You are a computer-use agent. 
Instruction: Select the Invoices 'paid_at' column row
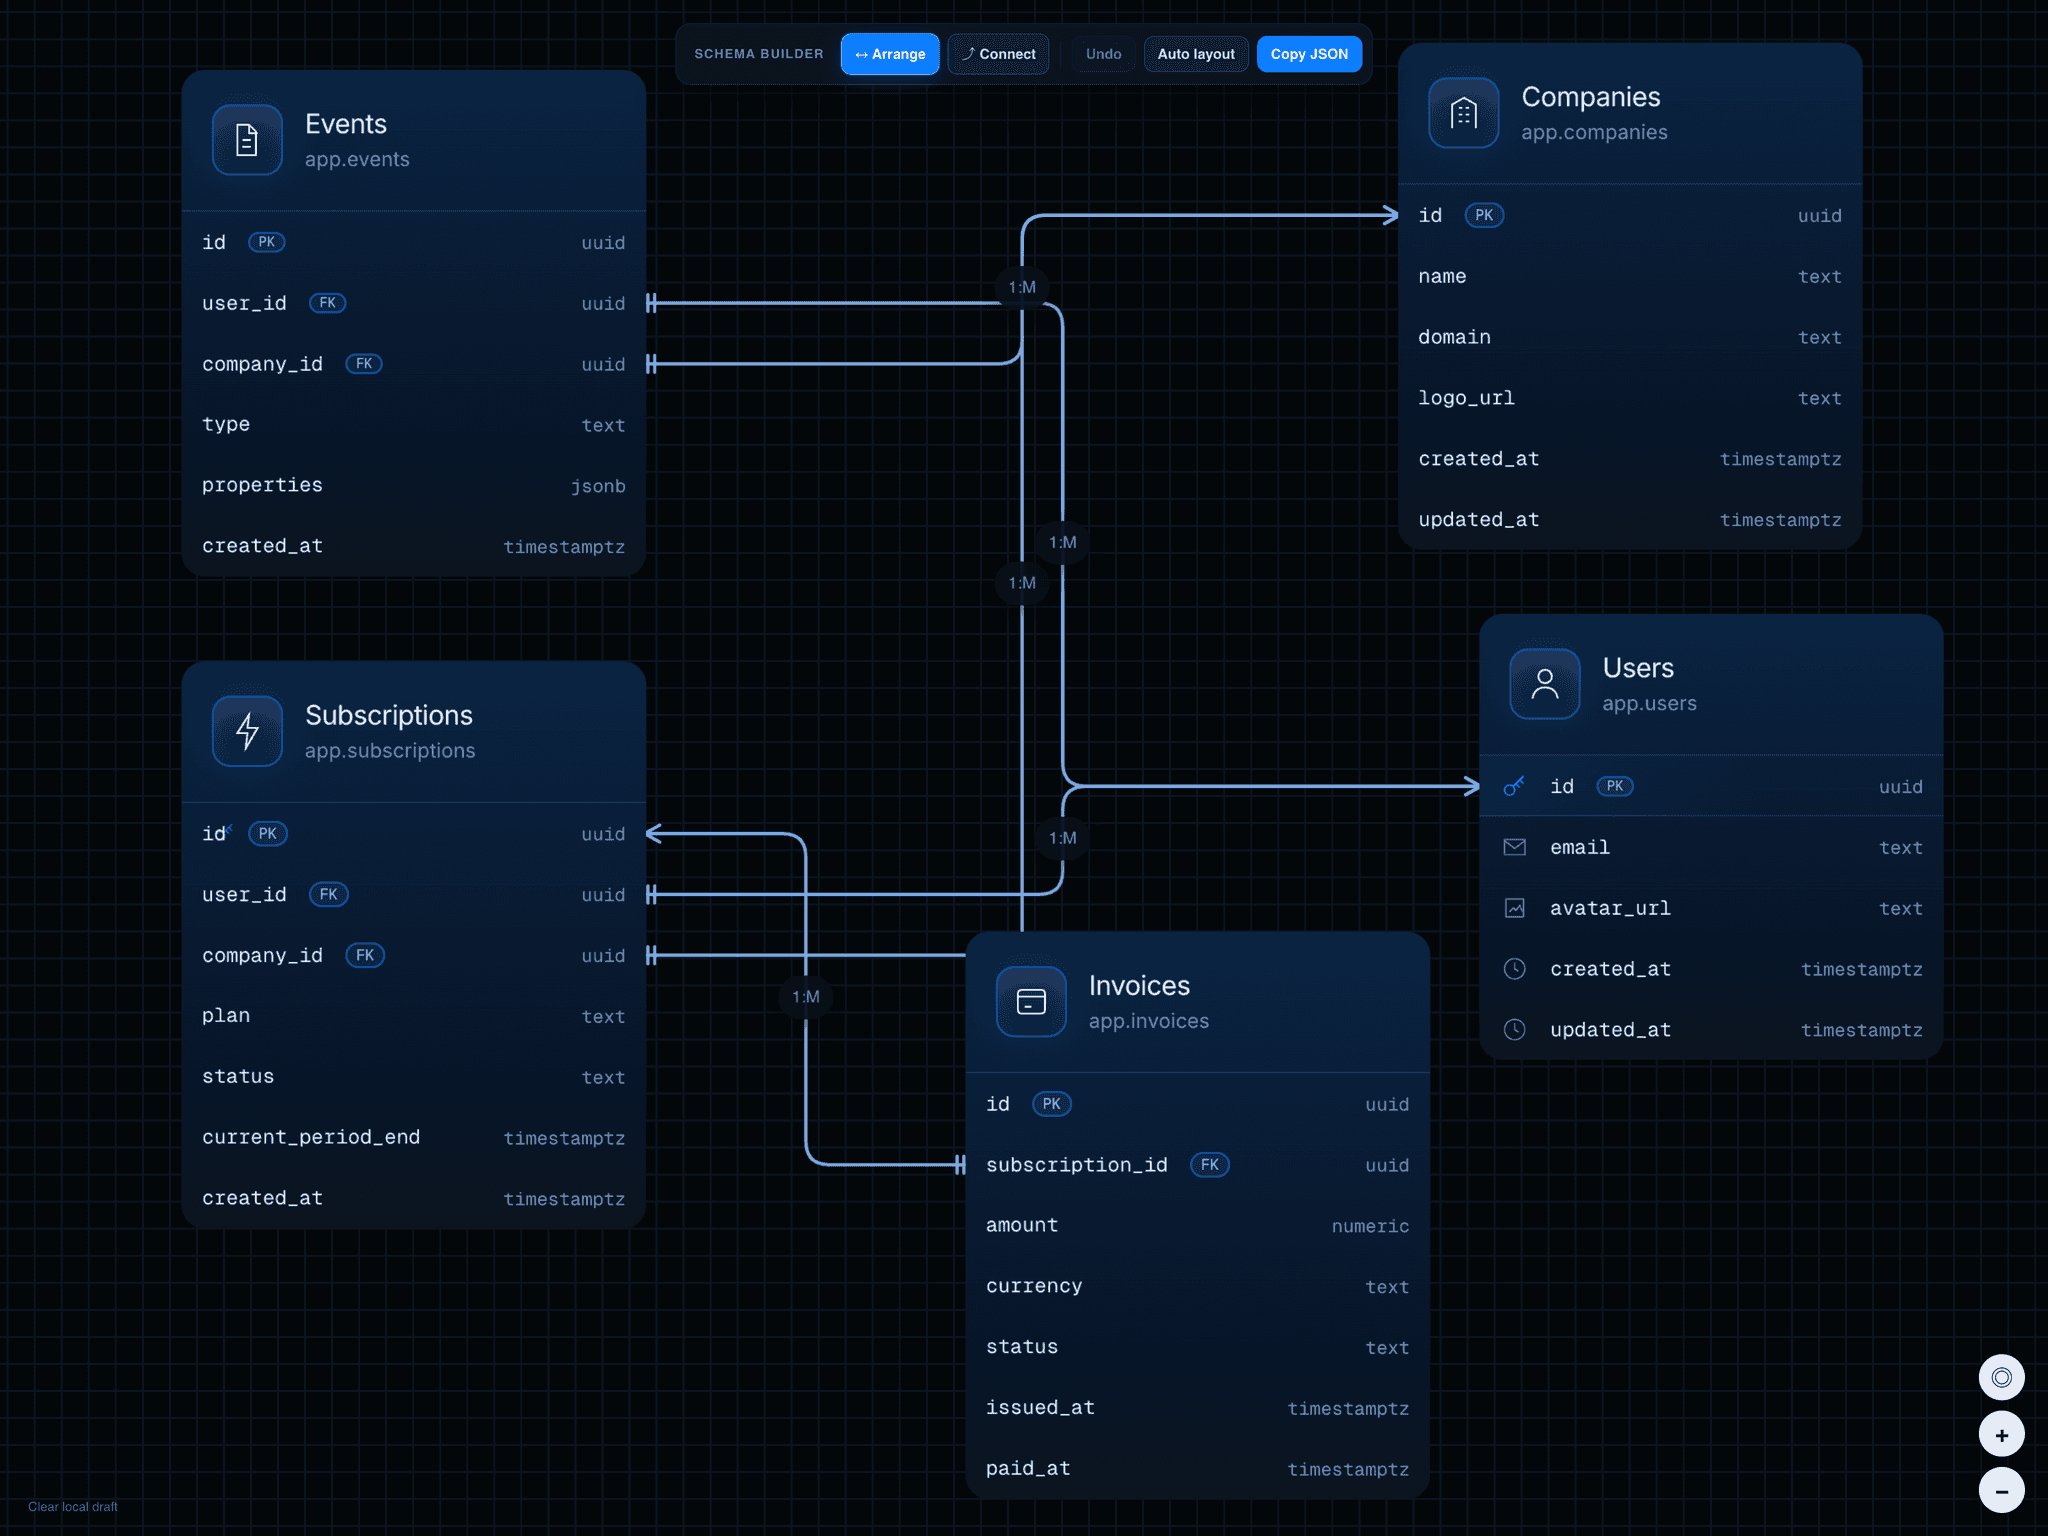pos(1198,1469)
